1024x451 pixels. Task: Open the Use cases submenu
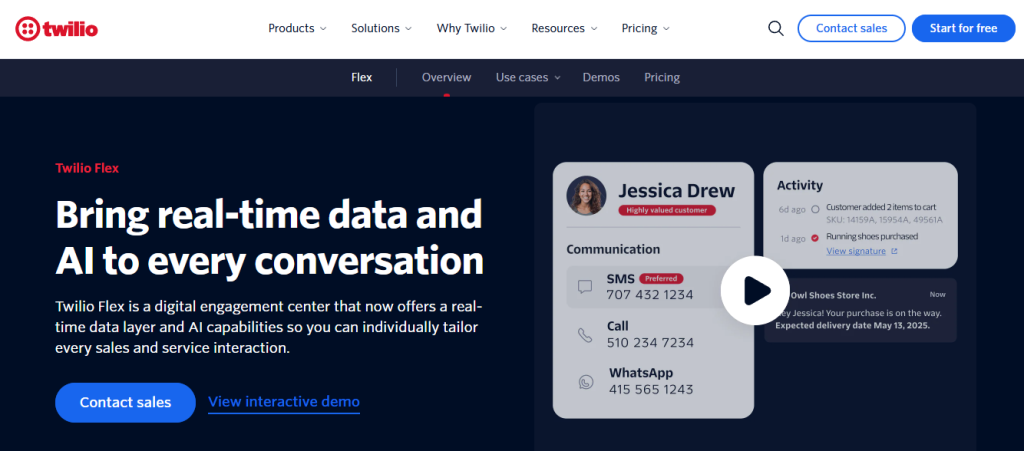(x=527, y=77)
